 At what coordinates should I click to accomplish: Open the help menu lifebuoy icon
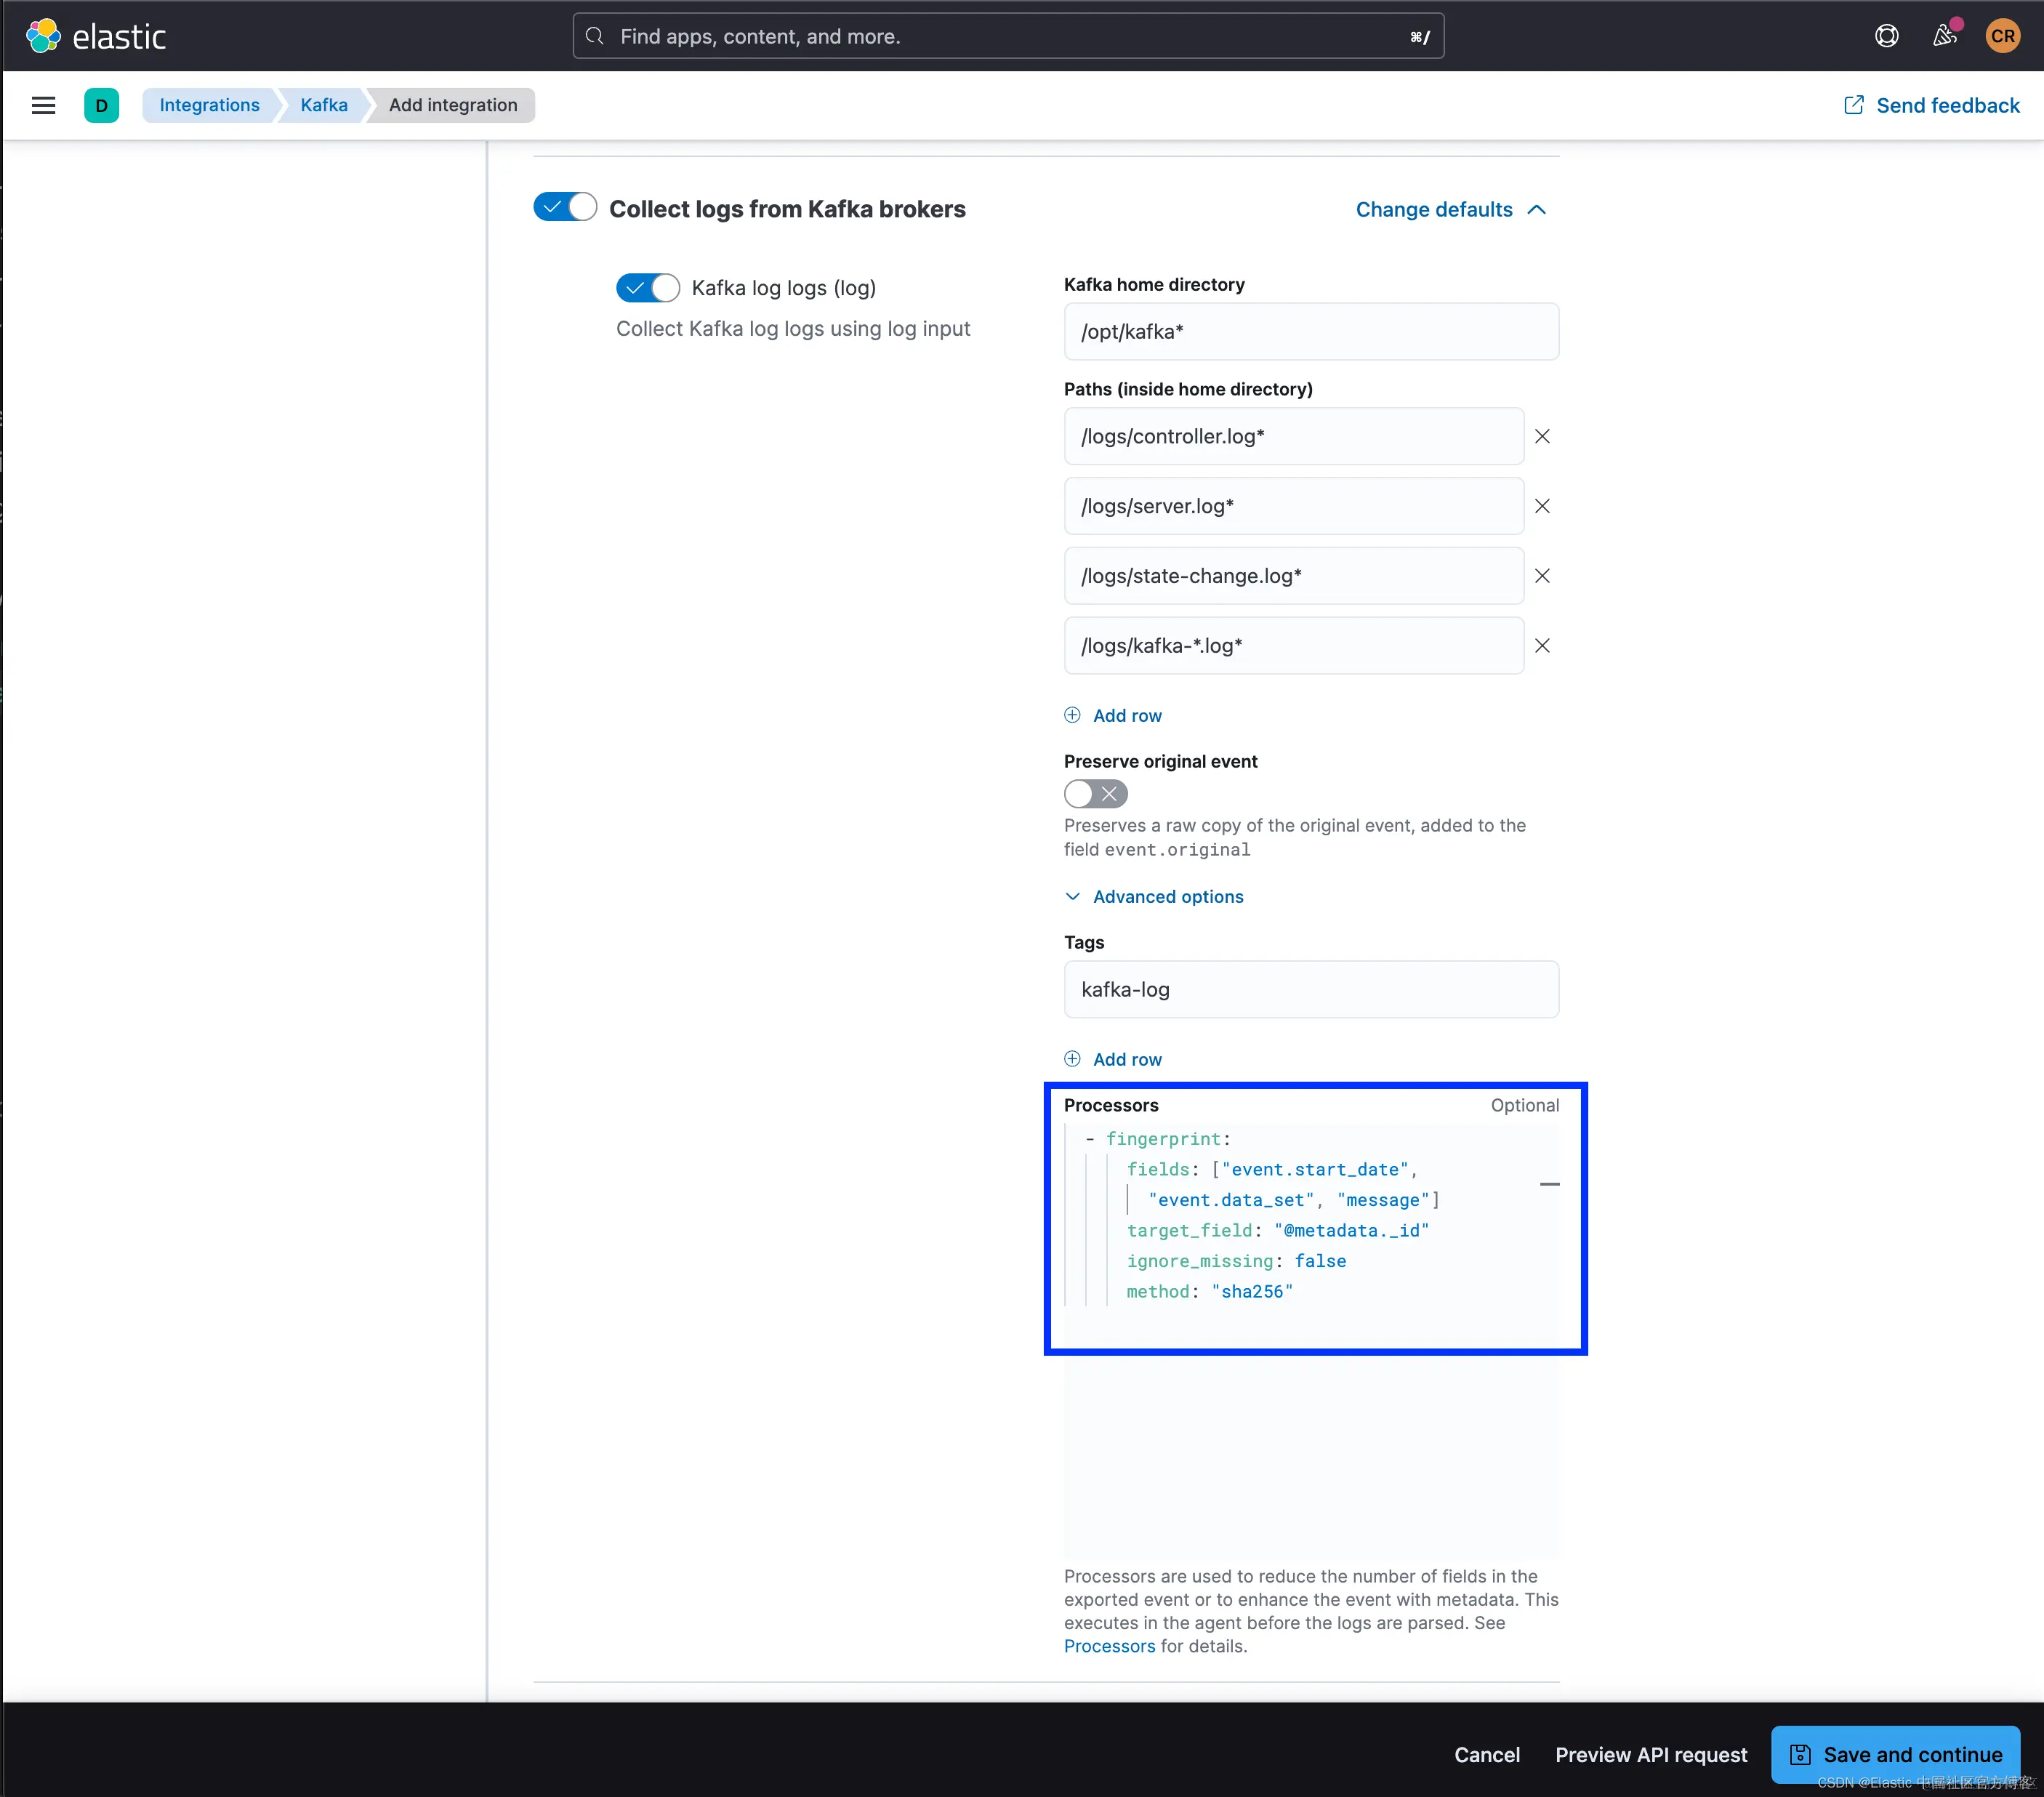tap(1886, 36)
